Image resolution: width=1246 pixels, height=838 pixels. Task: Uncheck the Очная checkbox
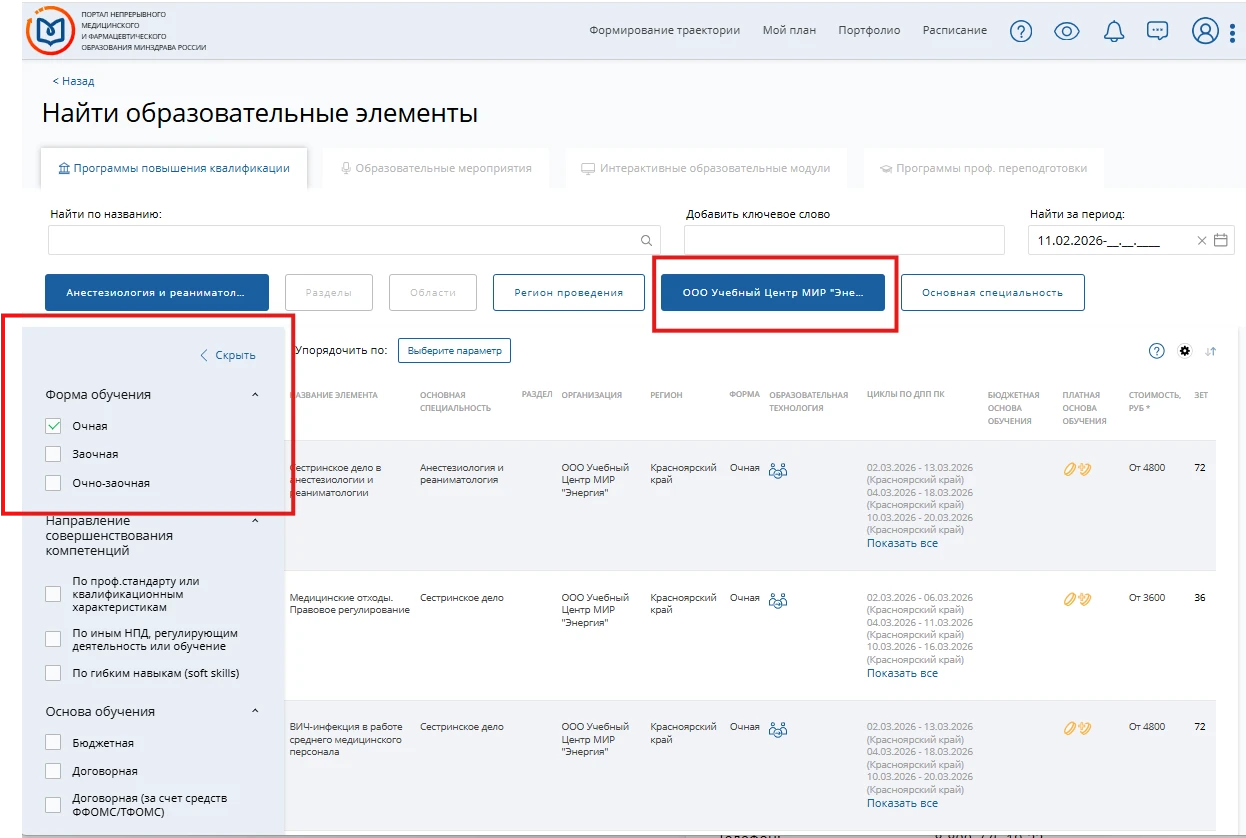click(54, 426)
